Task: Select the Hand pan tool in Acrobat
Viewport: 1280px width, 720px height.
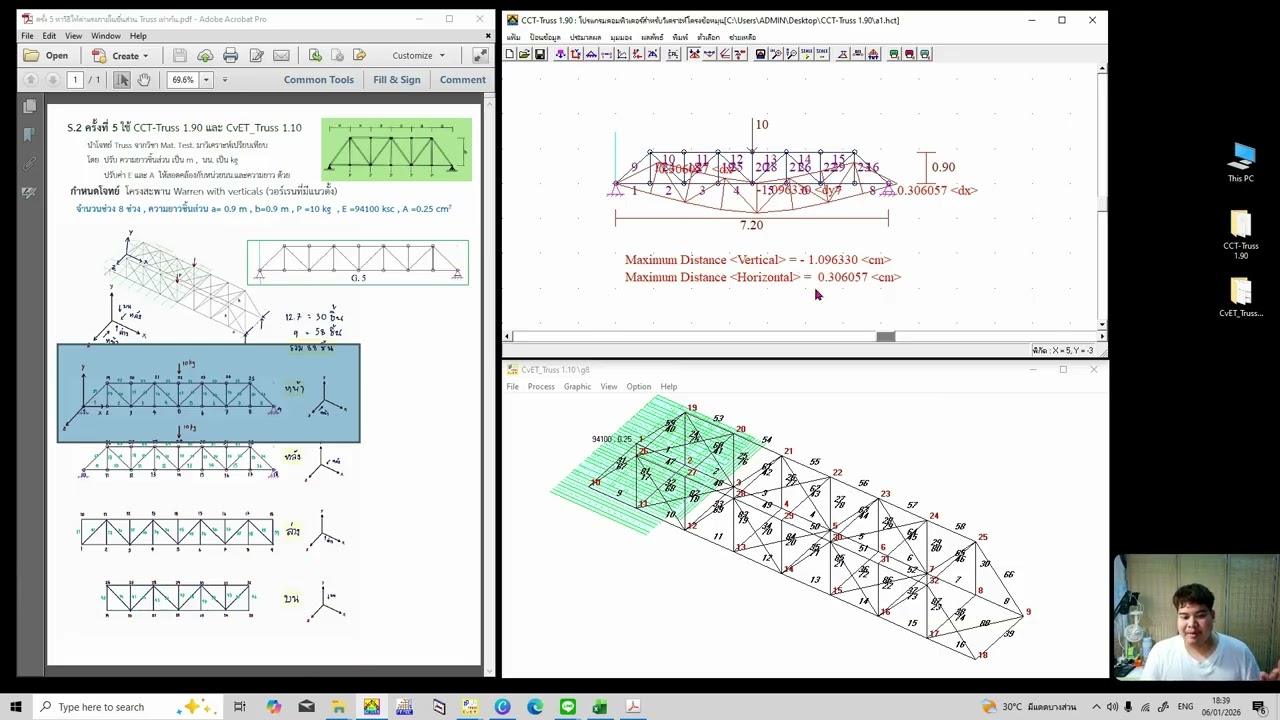Action: pyautogui.click(x=144, y=79)
